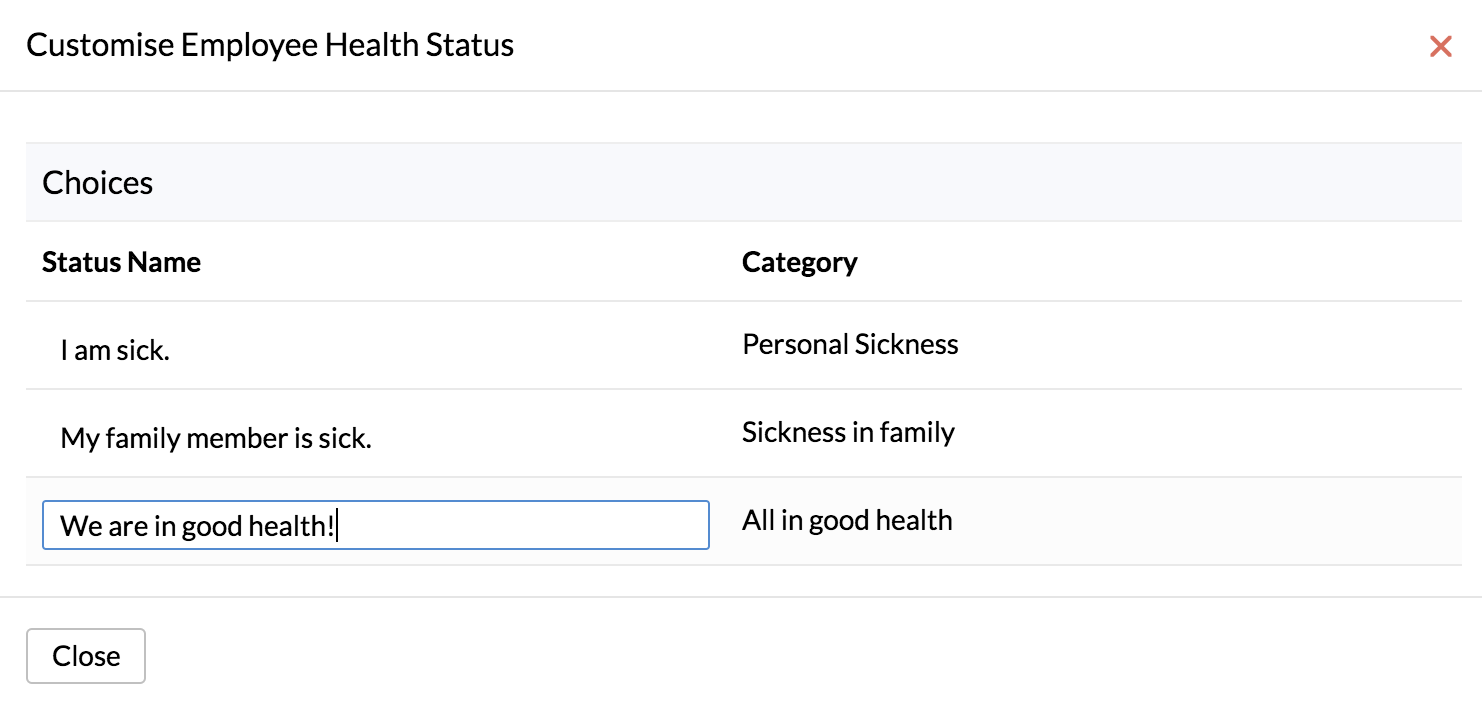Click the 'Category' column header
This screenshot has height=706, width=1482.
(x=799, y=262)
